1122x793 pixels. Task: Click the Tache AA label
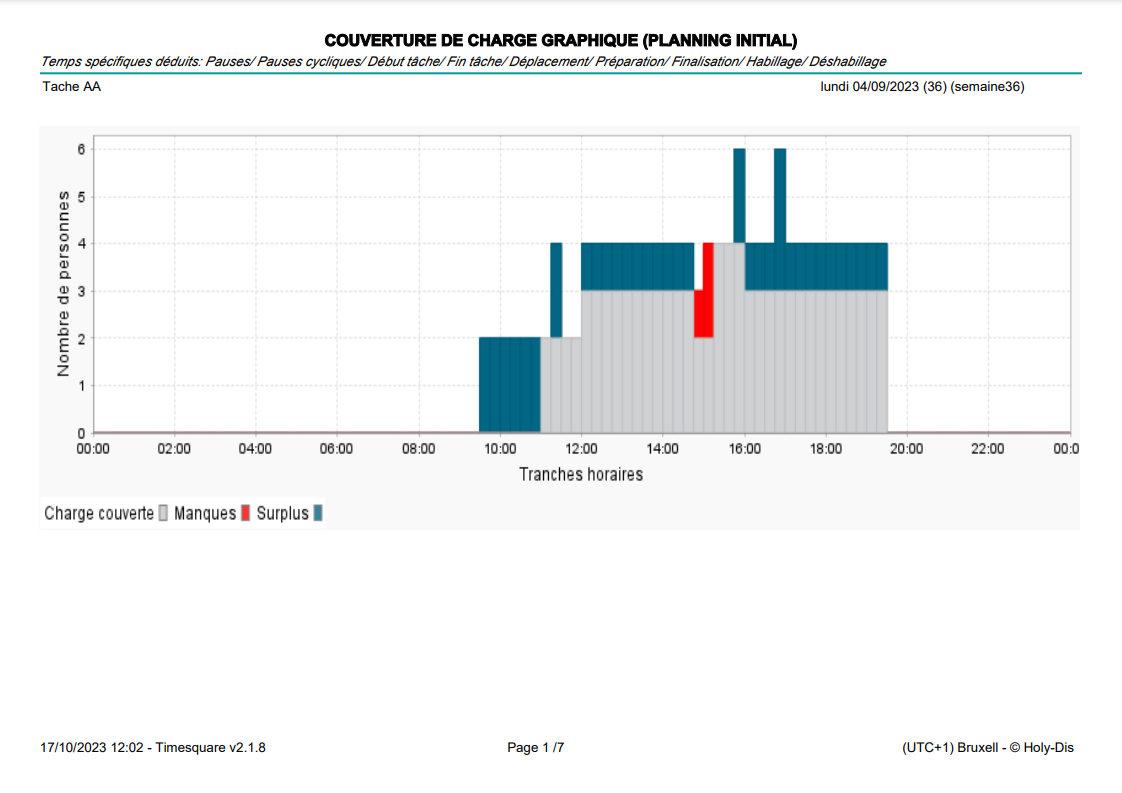[x=72, y=87]
